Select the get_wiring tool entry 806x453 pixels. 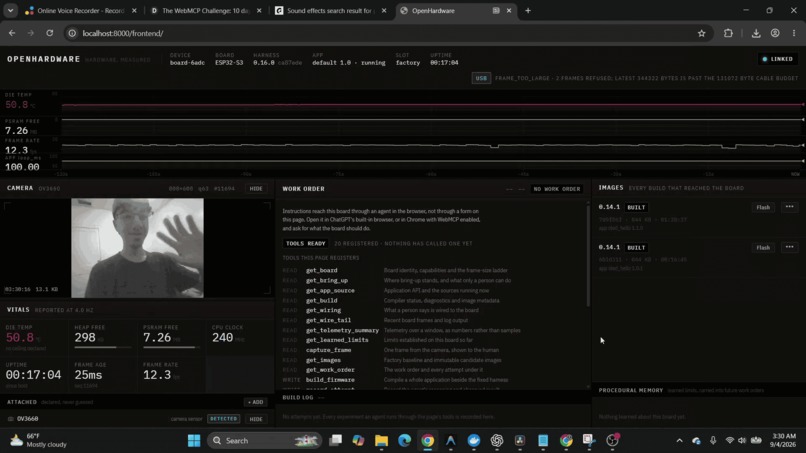click(323, 310)
